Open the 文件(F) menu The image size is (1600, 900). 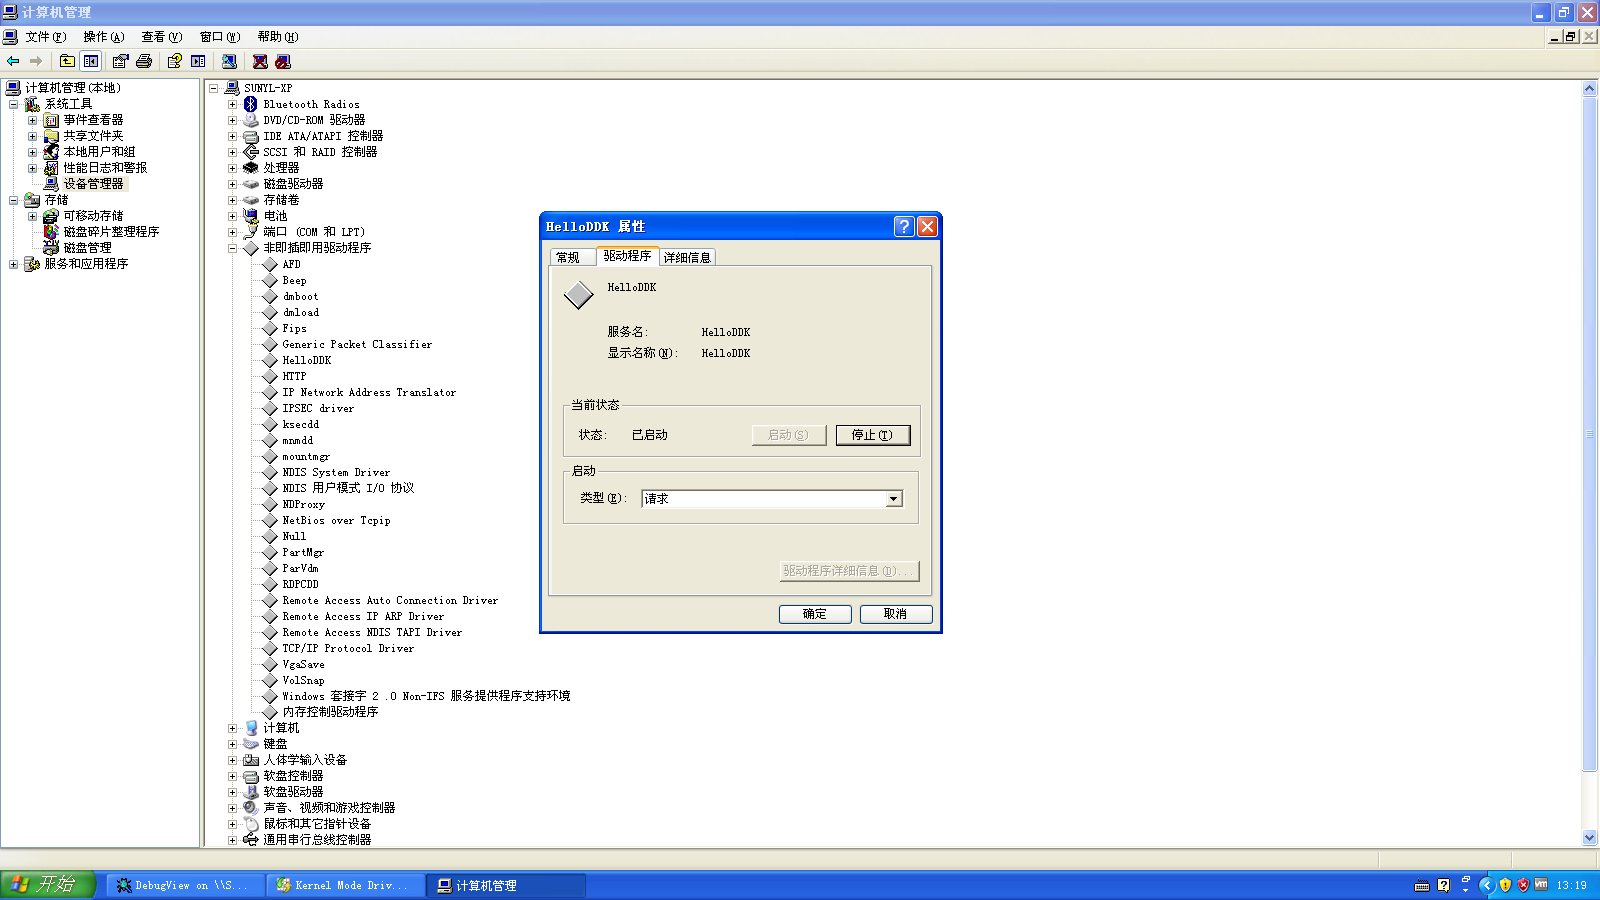[x=46, y=37]
